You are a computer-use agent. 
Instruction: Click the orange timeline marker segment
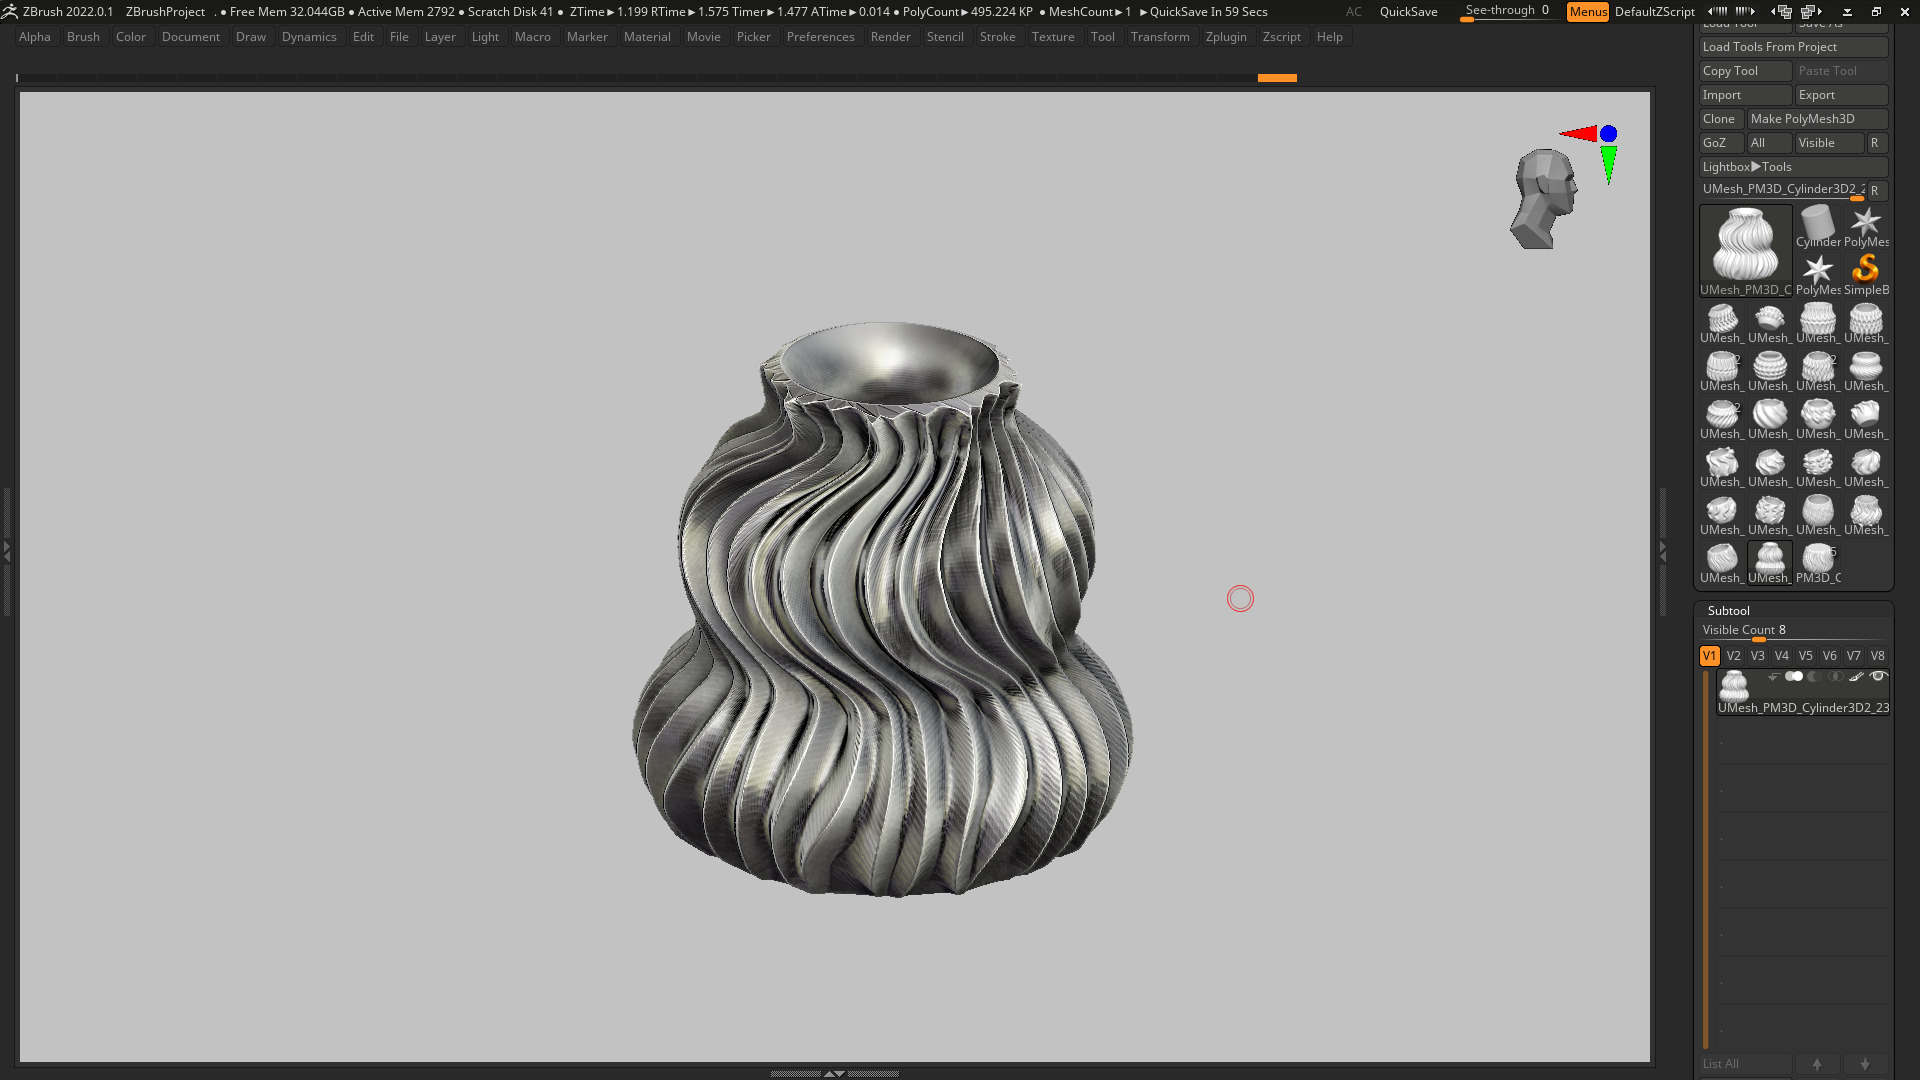[x=1277, y=78]
